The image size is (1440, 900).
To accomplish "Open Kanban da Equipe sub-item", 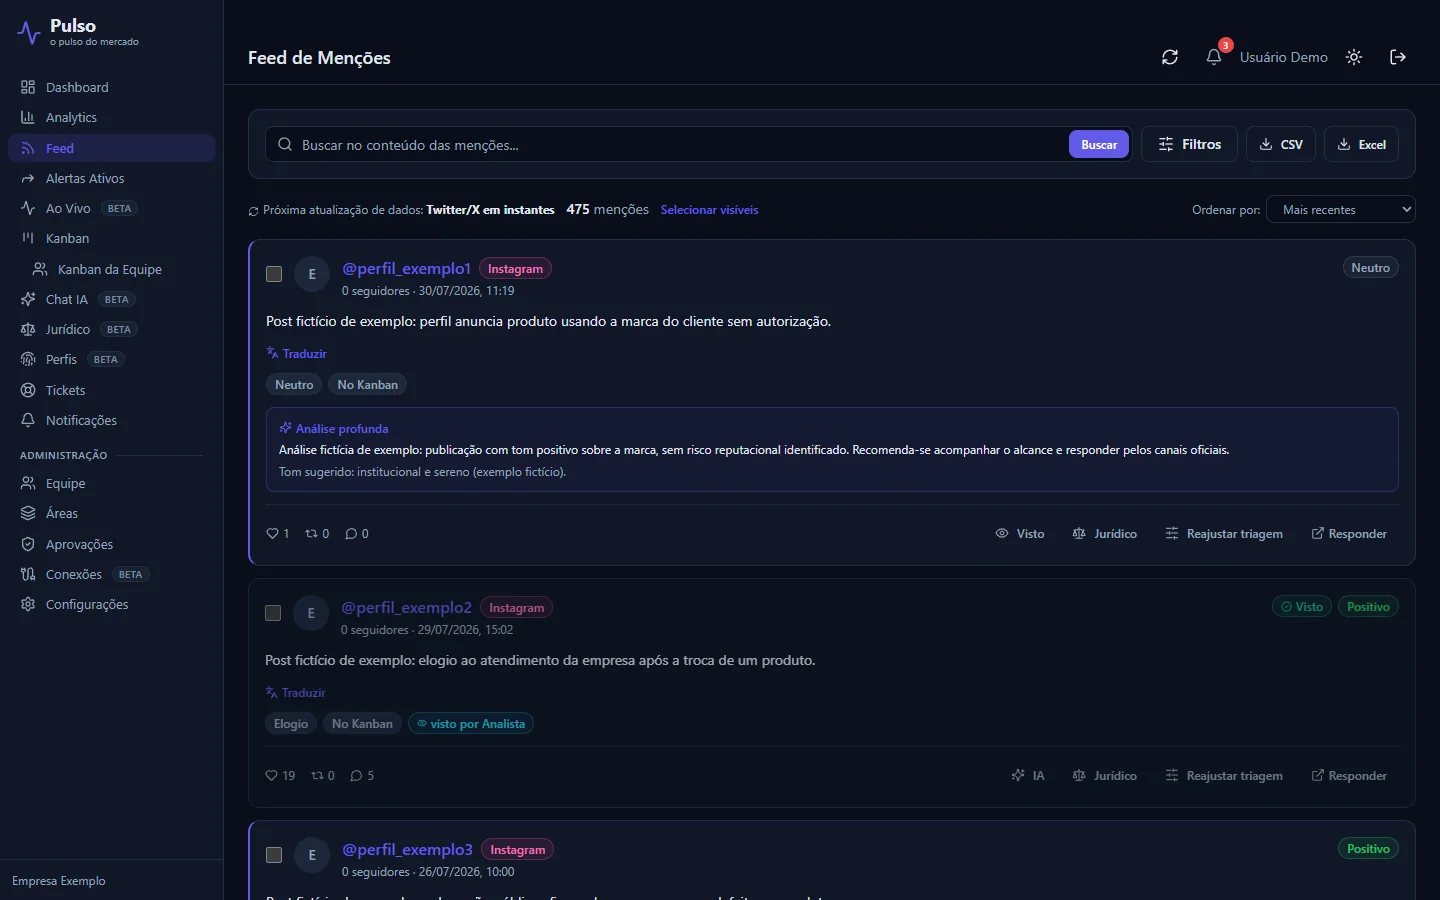I will tap(118, 269).
